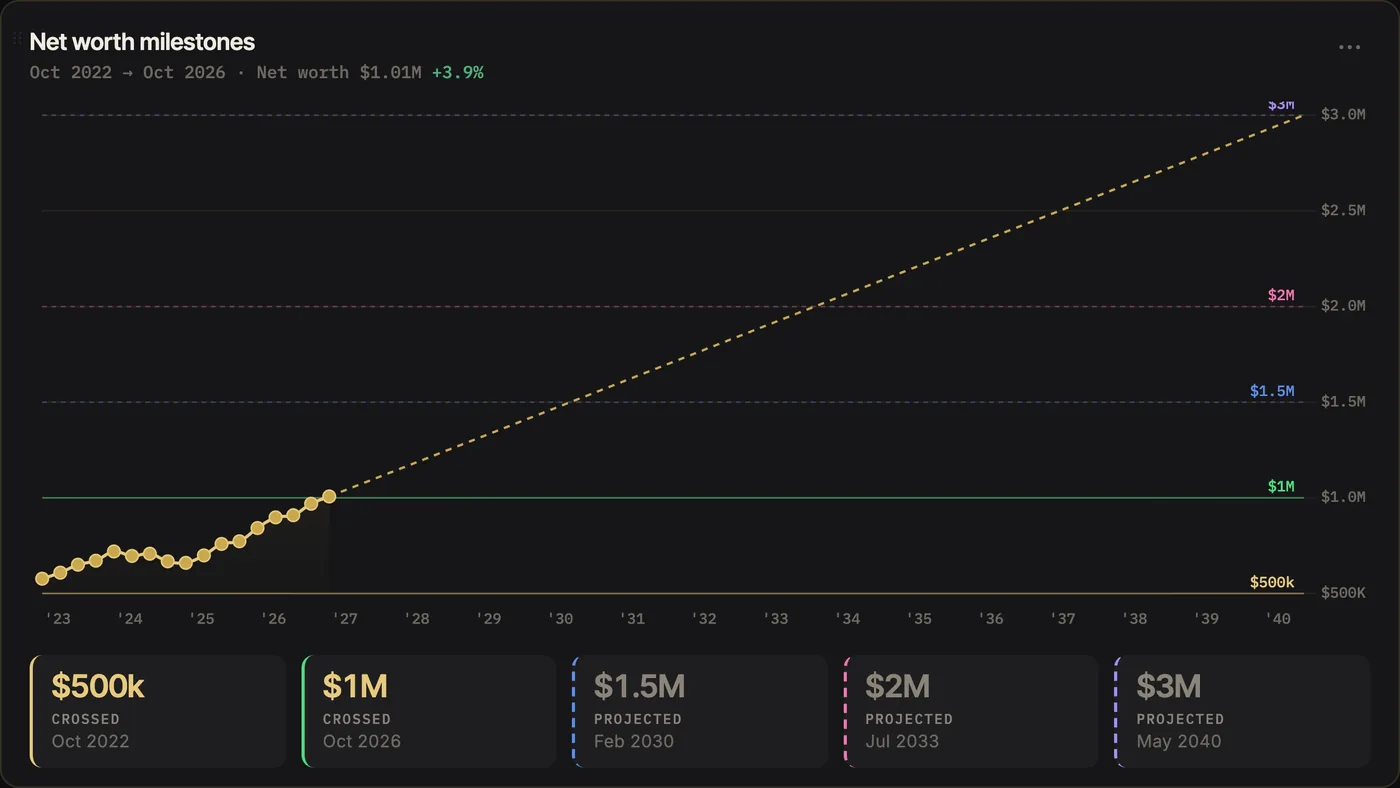Click the $1.0M y-axis label
Viewport: 1400px width, 788px height.
pyautogui.click(x=1343, y=497)
